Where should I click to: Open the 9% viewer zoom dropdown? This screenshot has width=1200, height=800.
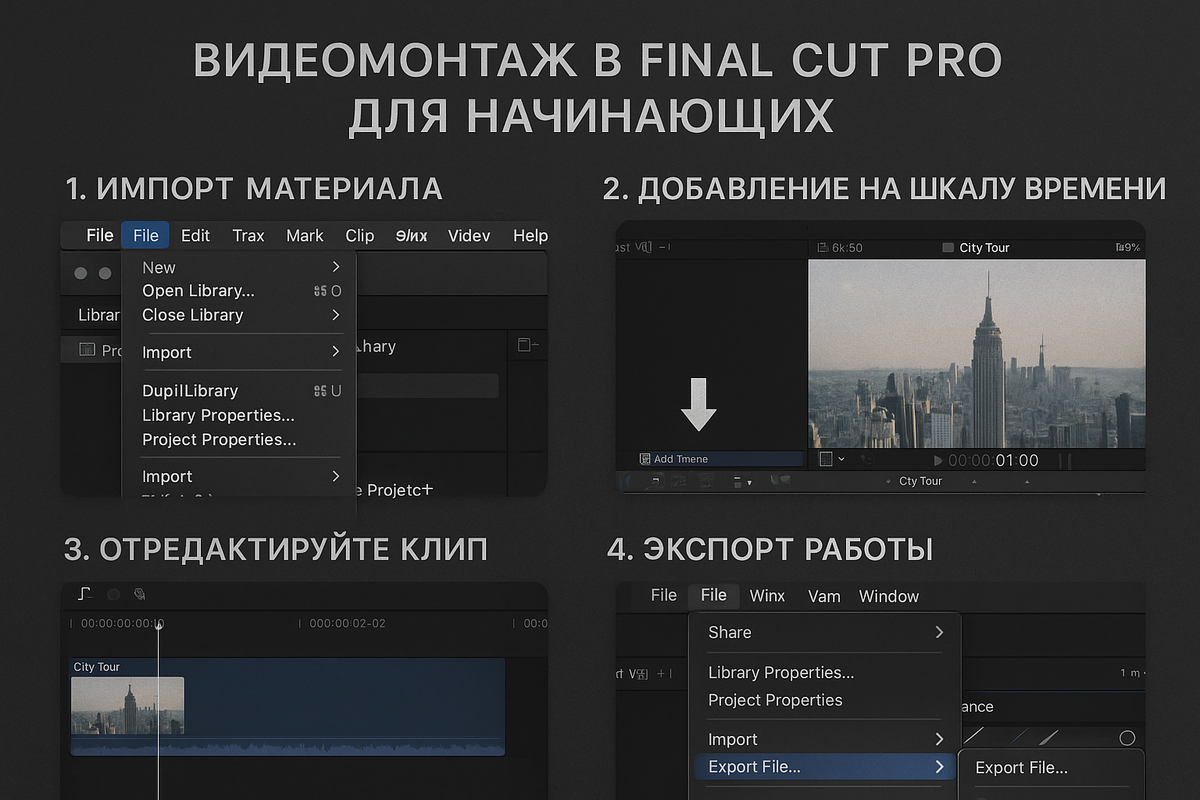click(x=1127, y=247)
